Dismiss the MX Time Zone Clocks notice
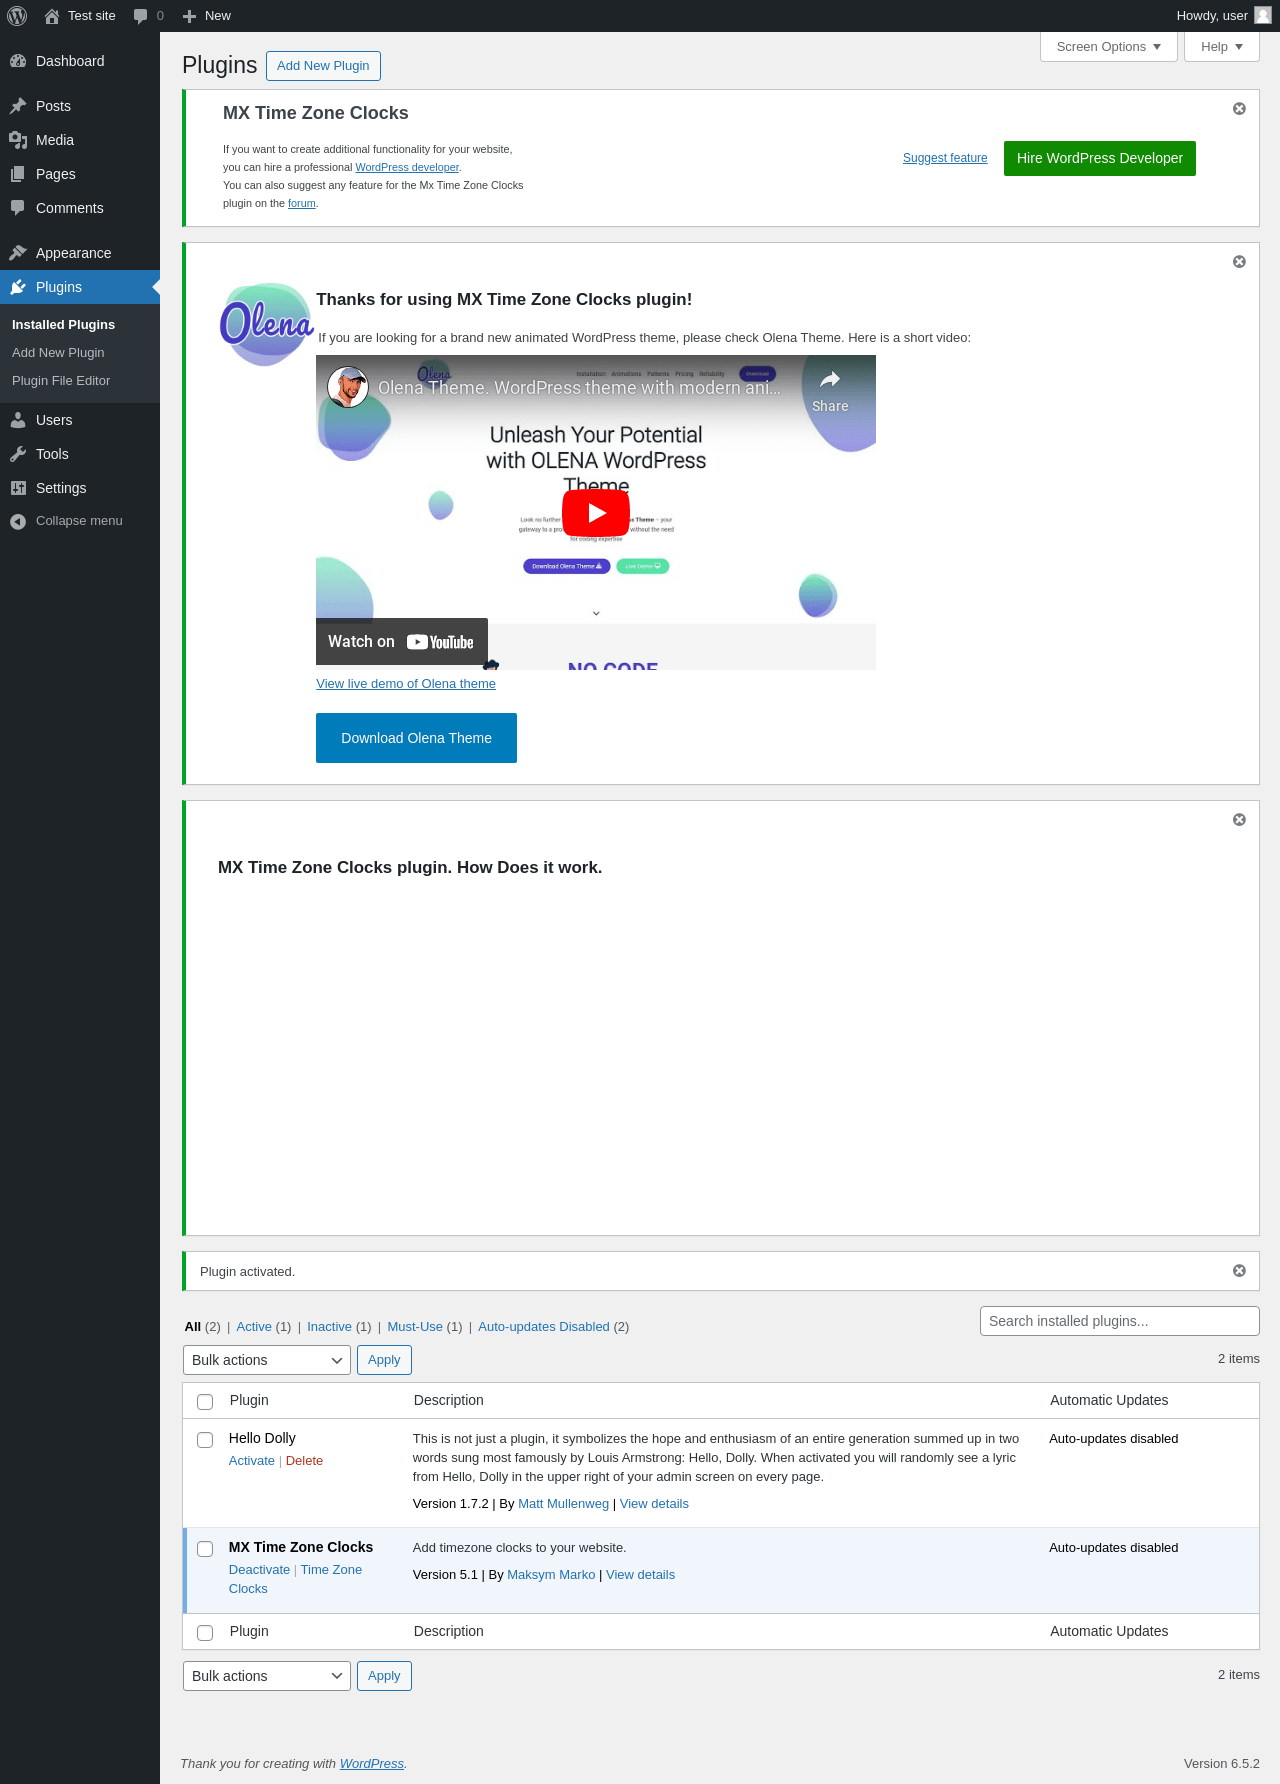 pos(1239,109)
